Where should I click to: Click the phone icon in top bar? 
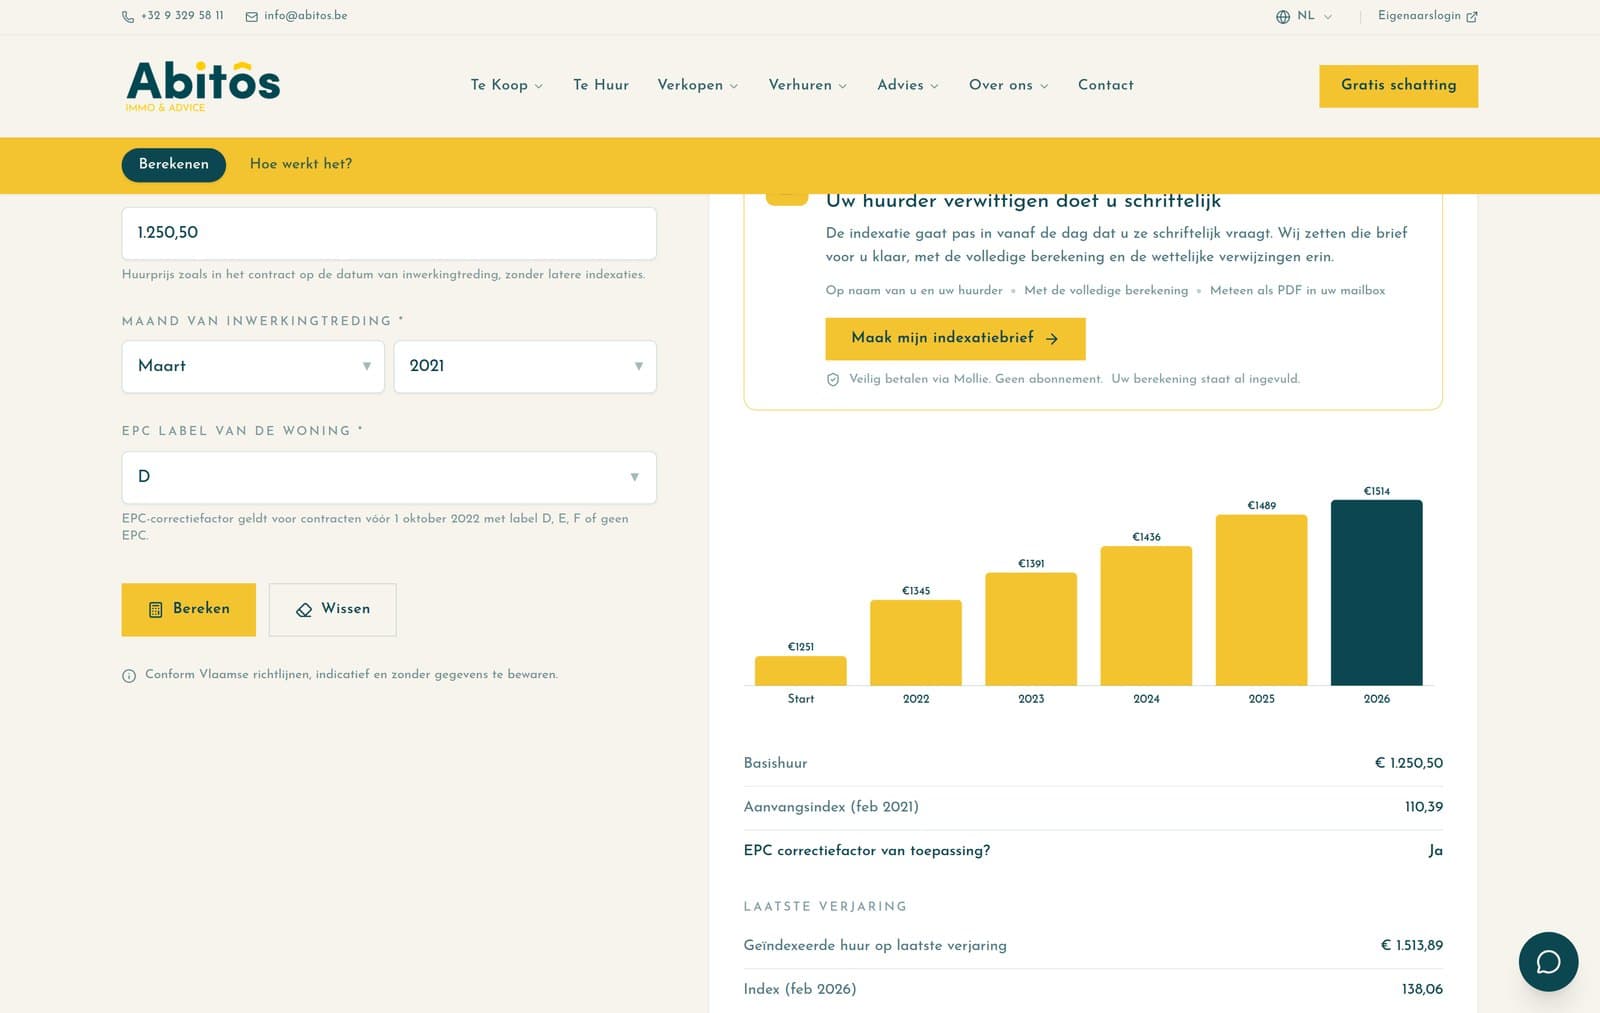coord(128,17)
